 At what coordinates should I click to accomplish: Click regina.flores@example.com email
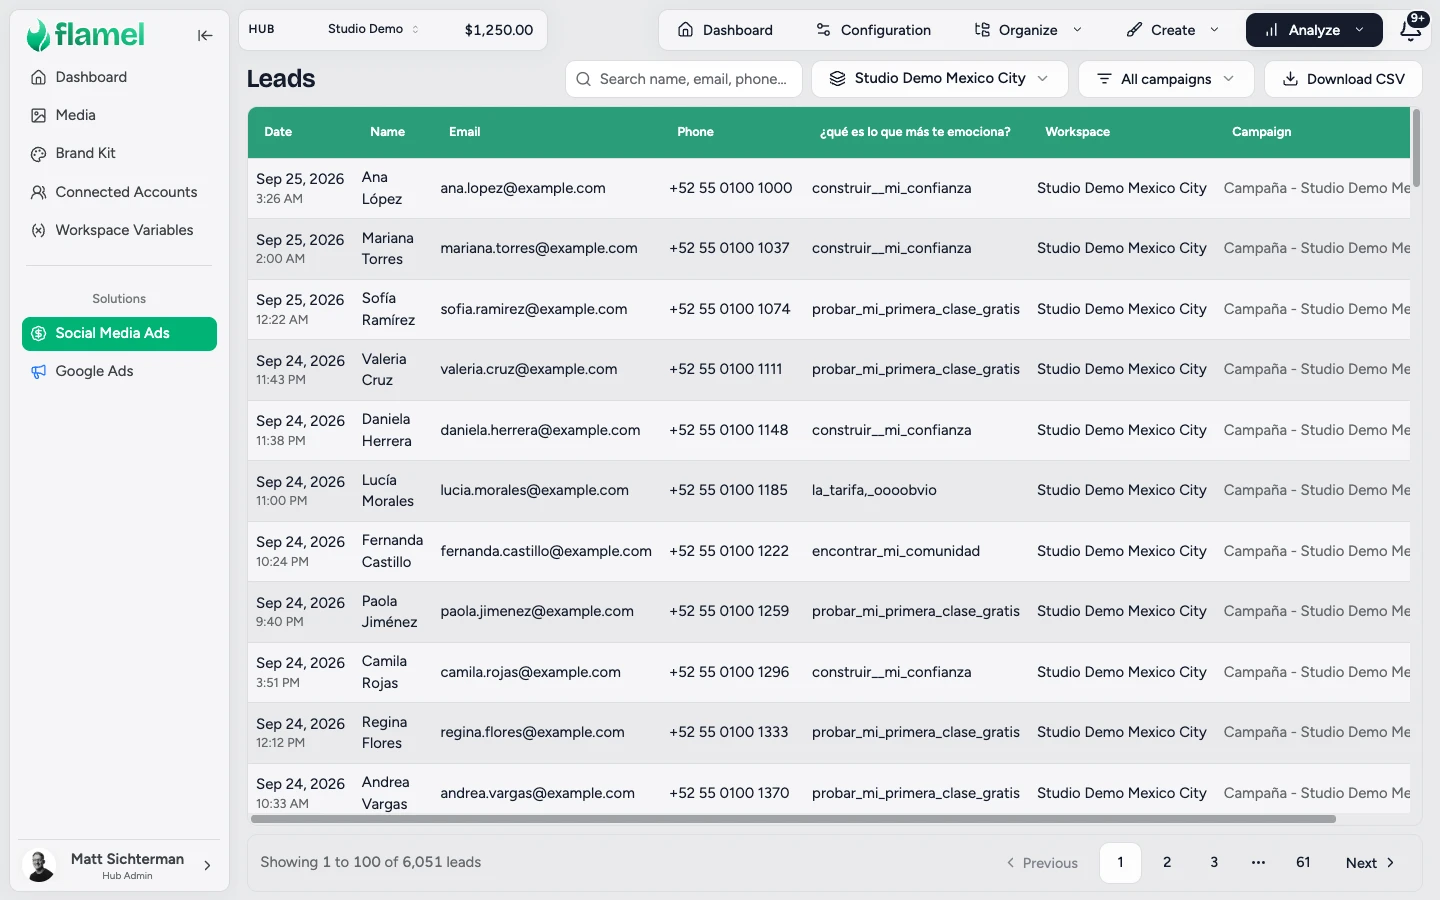[532, 732]
